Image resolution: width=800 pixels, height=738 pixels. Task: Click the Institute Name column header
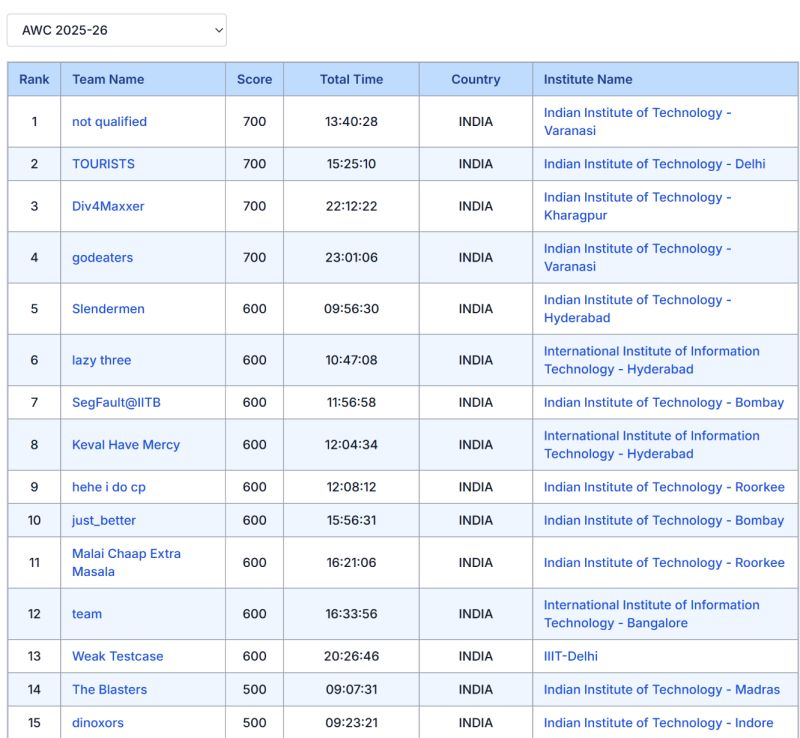(x=665, y=80)
